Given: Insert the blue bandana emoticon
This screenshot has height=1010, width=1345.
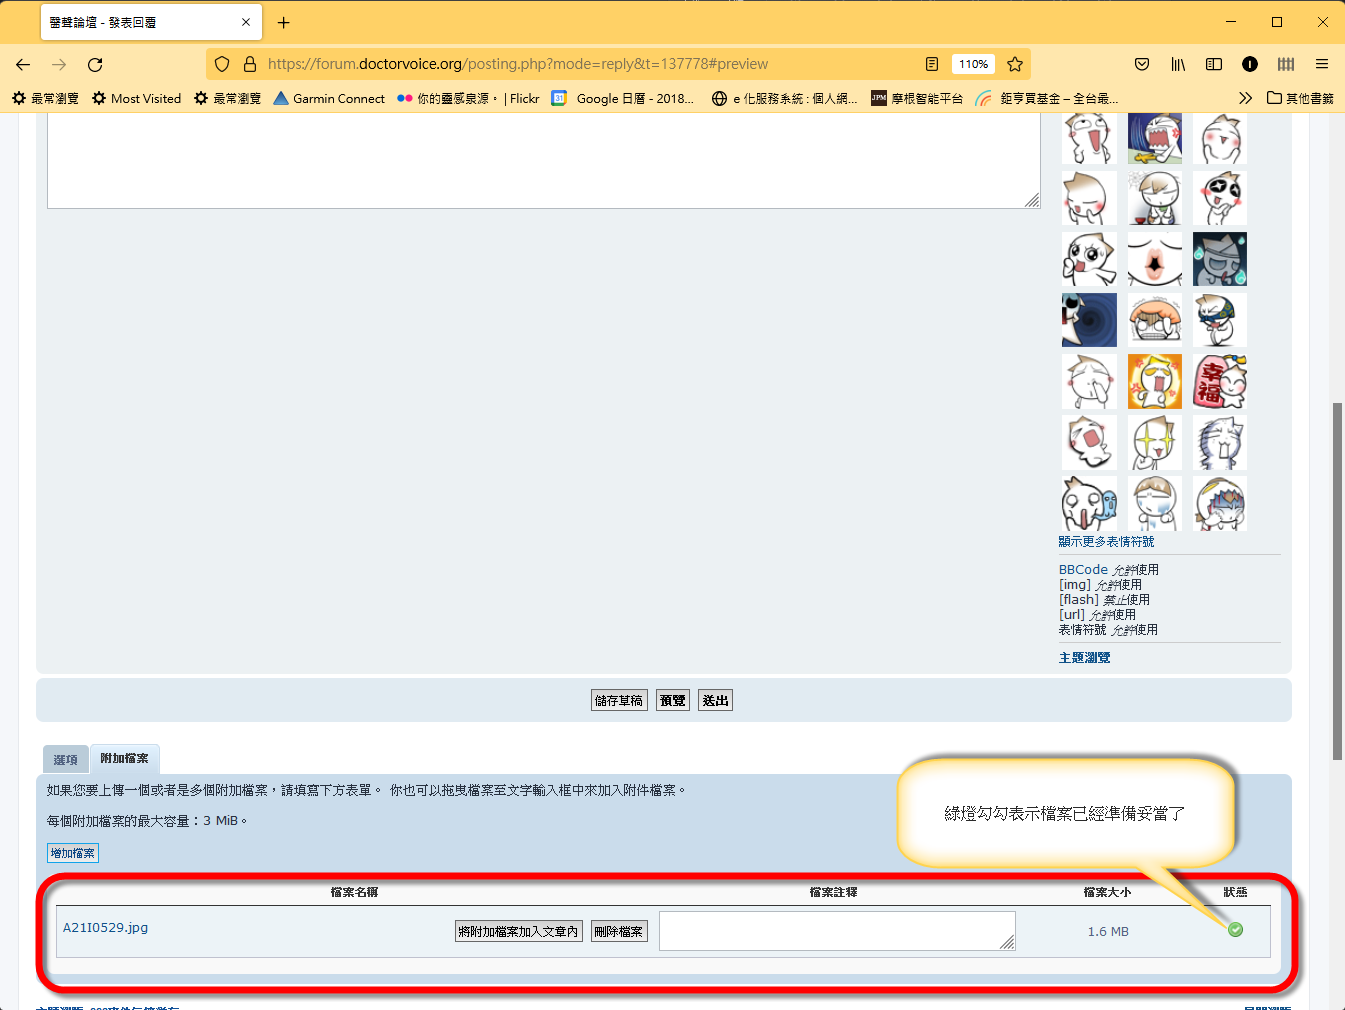Looking at the screenshot, I should pyautogui.click(x=1220, y=320).
